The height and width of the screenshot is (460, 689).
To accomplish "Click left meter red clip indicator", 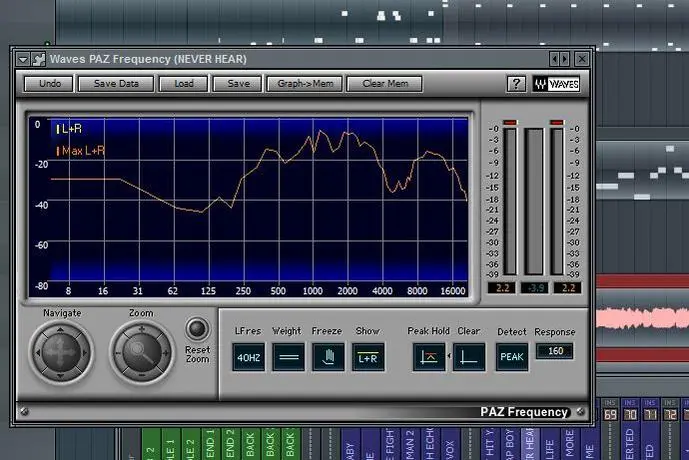I will [510, 123].
